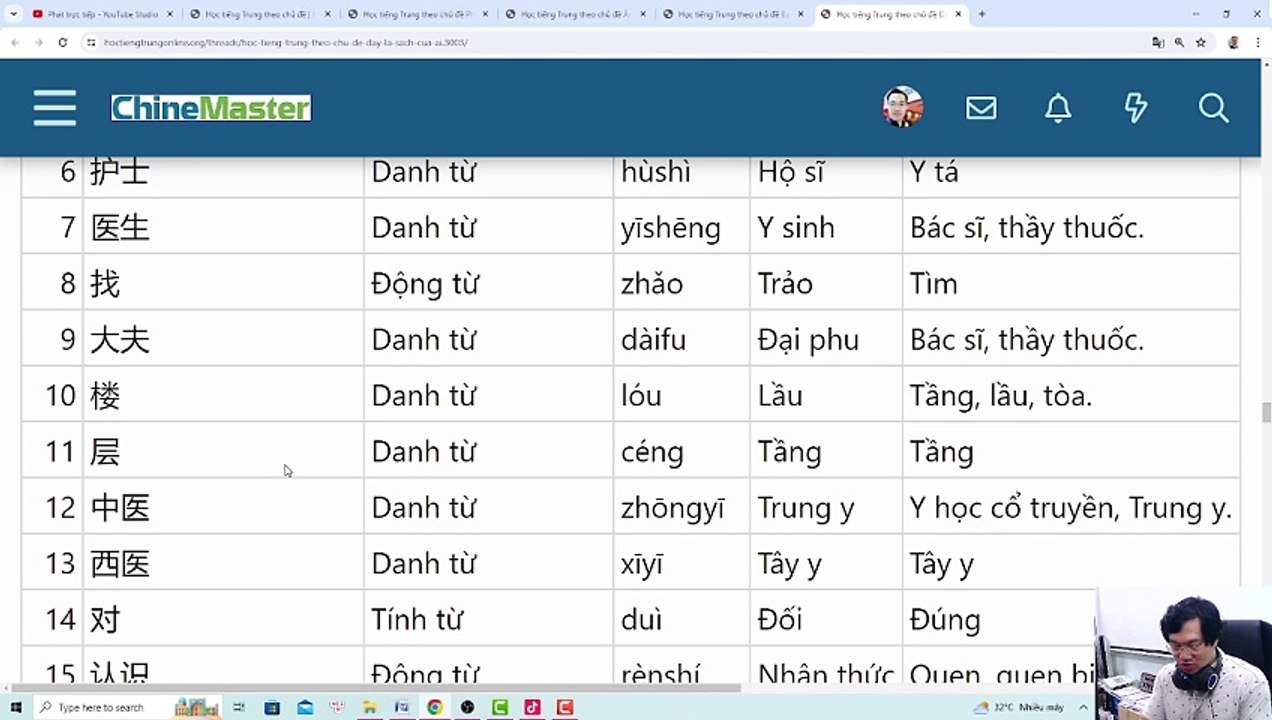Open TikTok from the taskbar
The image size is (1272, 720).
[532, 707]
